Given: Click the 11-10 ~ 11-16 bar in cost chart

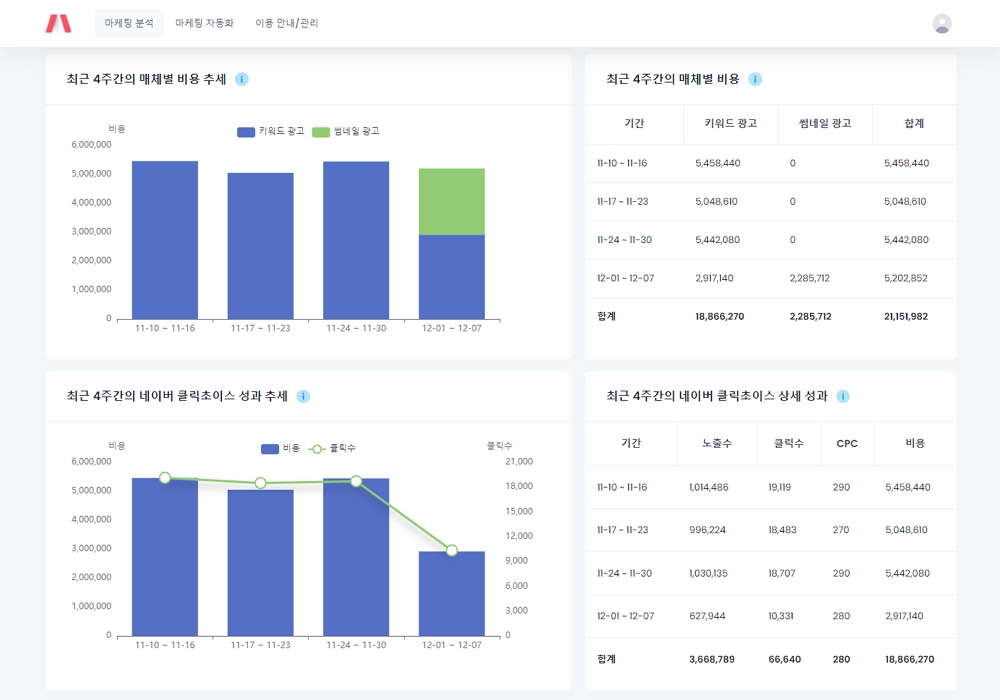Looking at the screenshot, I should pyautogui.click(x=165, y=240).
